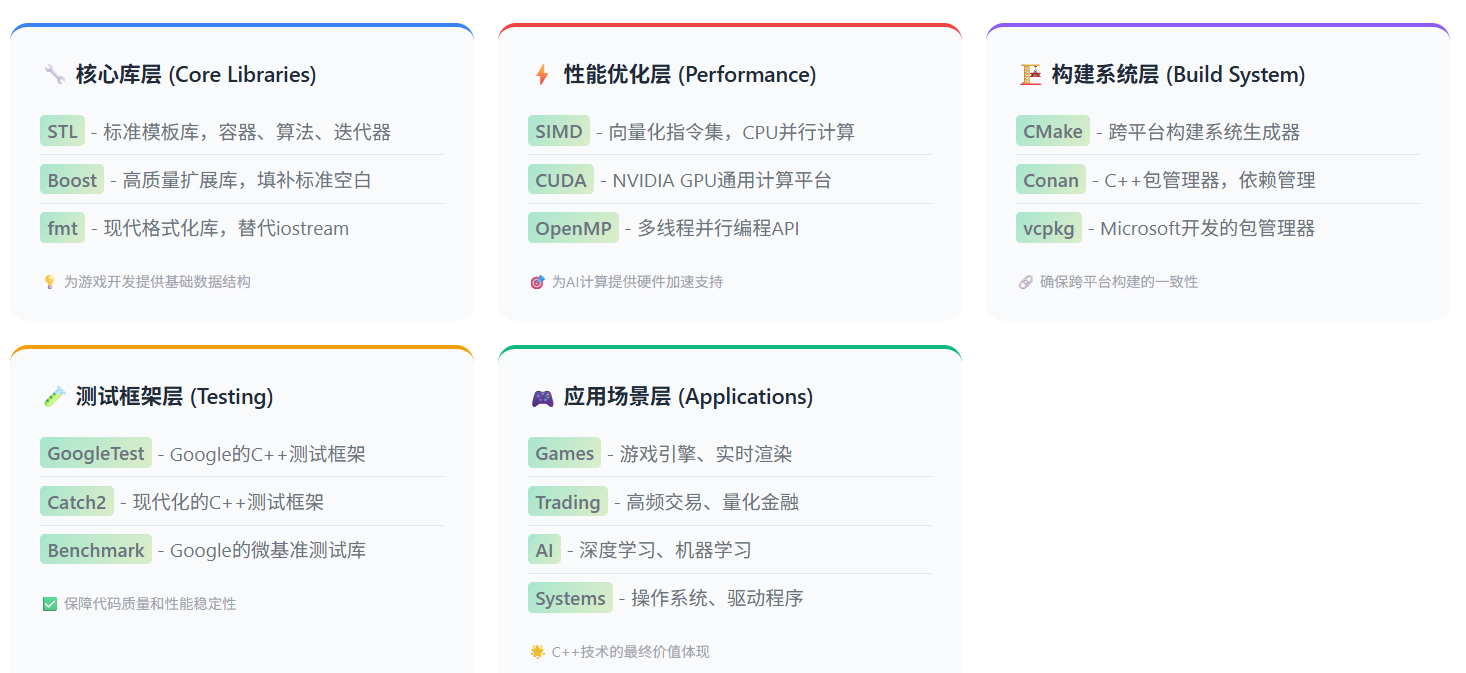Click text 游戏引擎、实时渲染
The height and width of the screenshot is (673, 1466).
706,454
